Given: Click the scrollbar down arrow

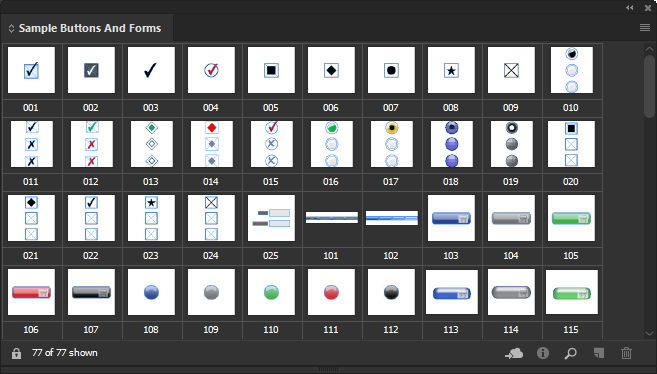Looking at the screenshot, I should click(x=649, y=333).
